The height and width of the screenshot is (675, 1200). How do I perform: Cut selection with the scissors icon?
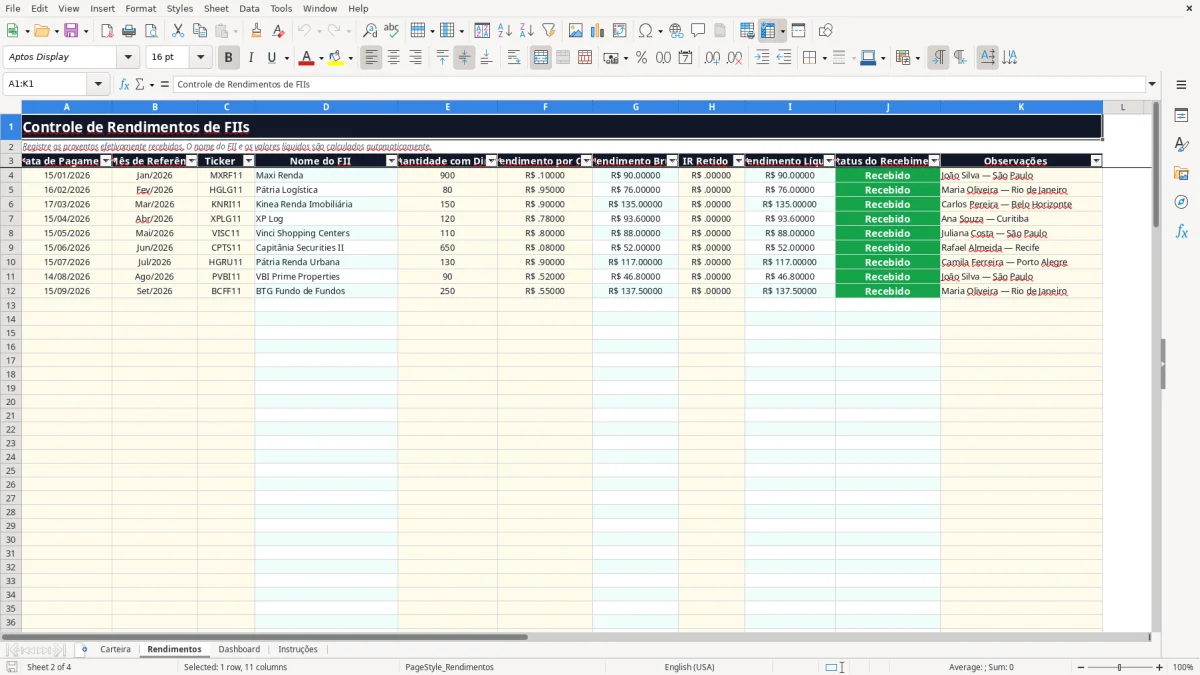click(178, 31)
